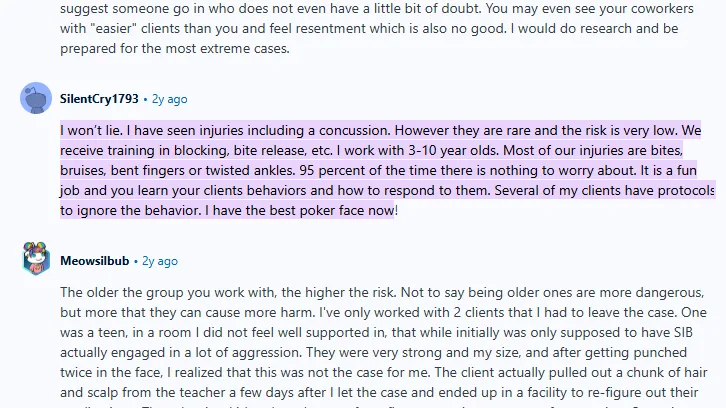
Task: Open Meowsilbub's colorful avatar icon
Action: coord(36,258)
